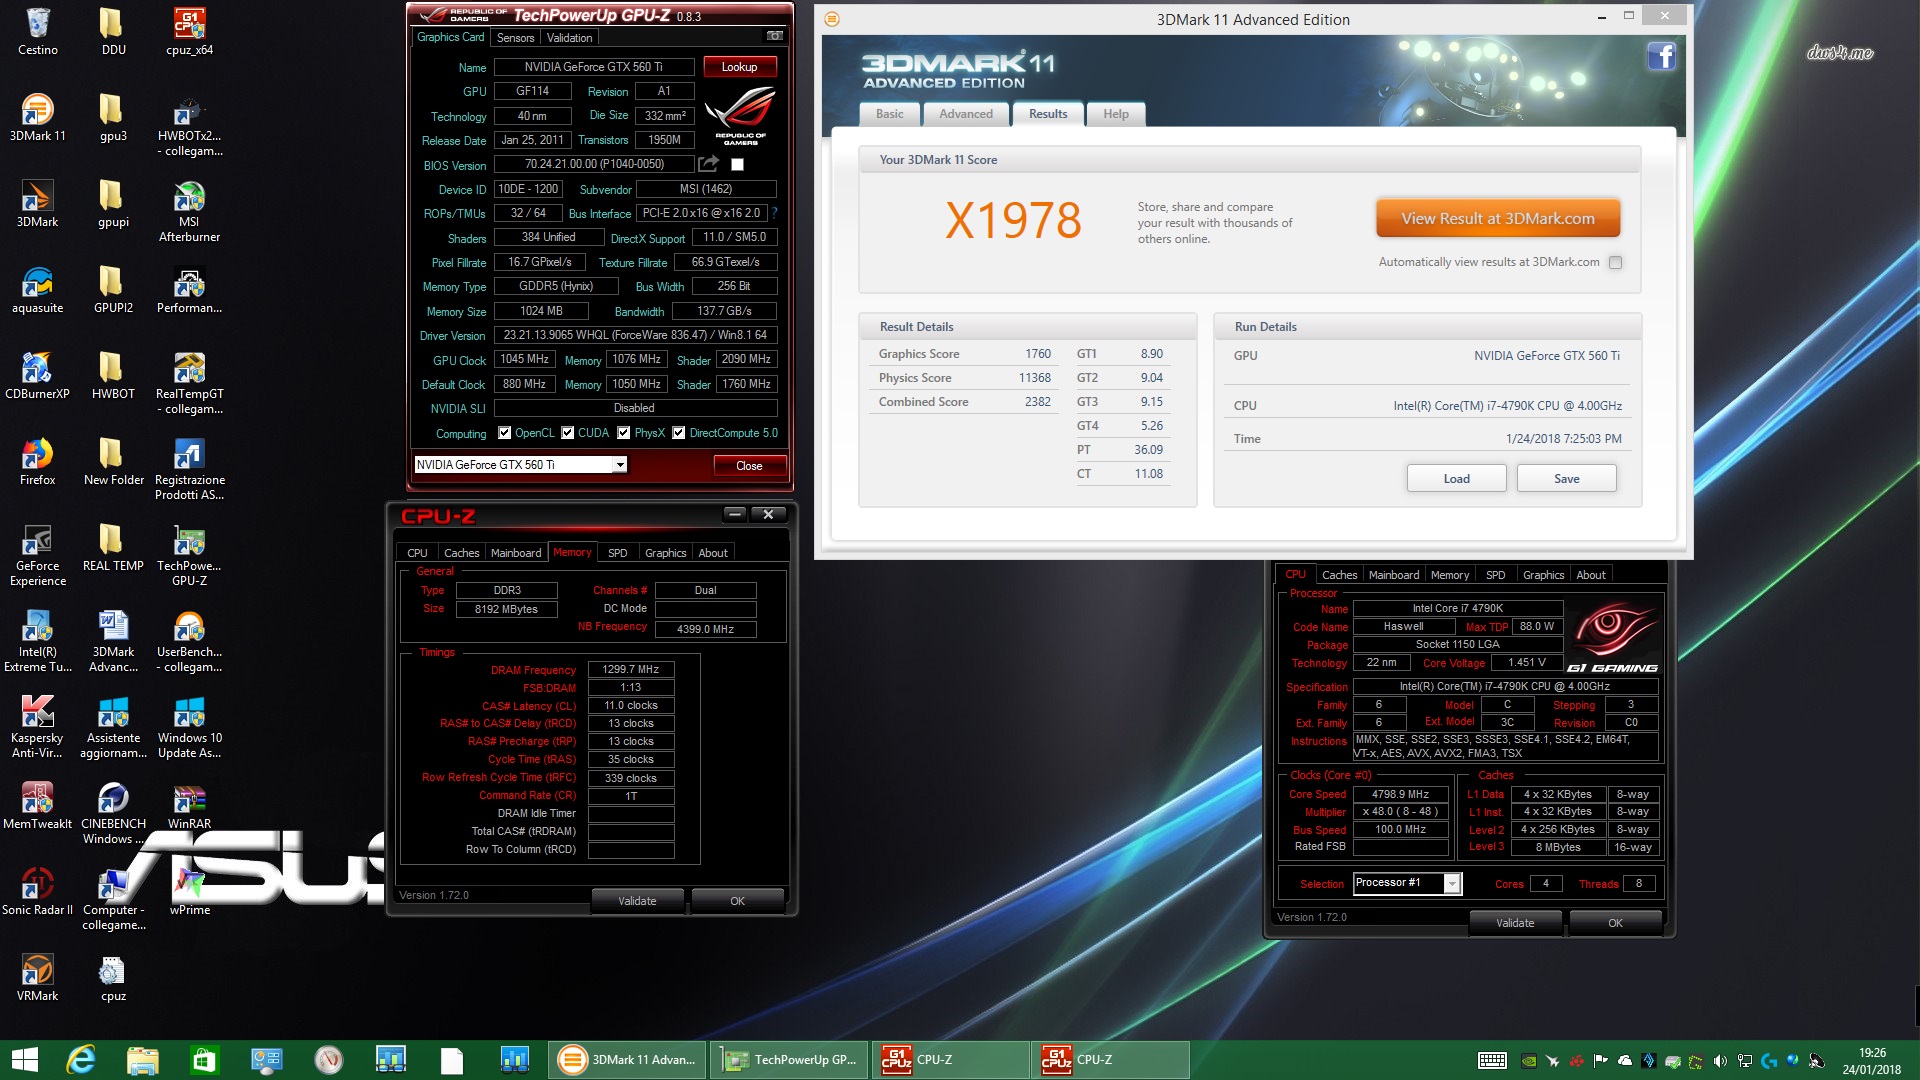Open the Help tab in 3DMark 11
1920x1080 pixels.
click(1115, 114)
